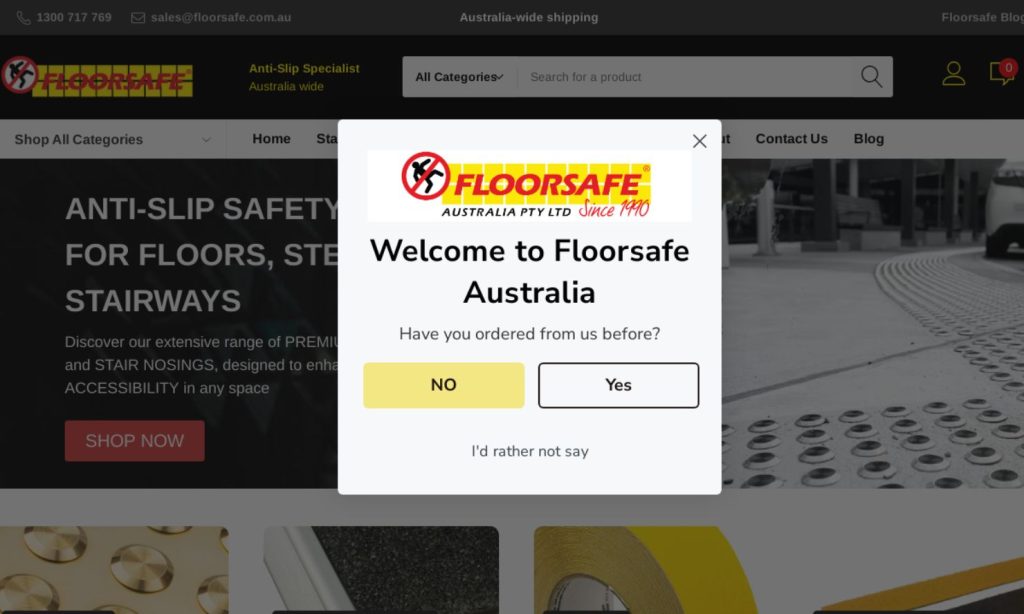Screen dimensions: 1024x614
Task: Open the Blog menu item
Action: click(x=869, y=138)
